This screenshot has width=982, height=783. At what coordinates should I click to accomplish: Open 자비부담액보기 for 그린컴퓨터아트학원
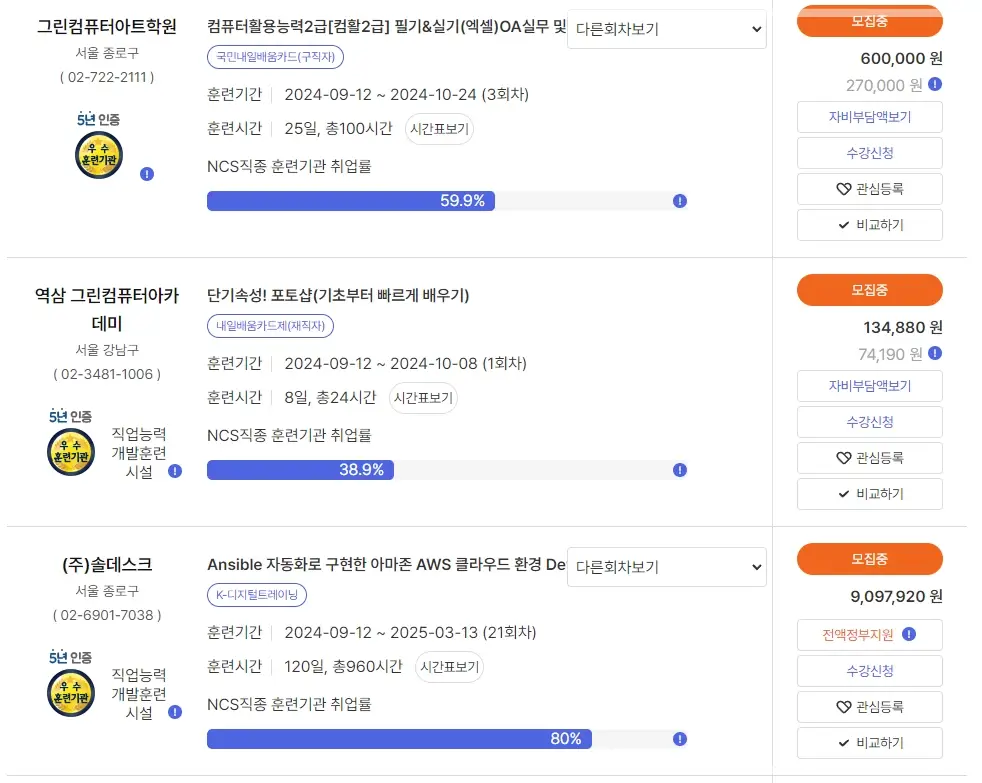pyautogui.click(x=869, y=117)
